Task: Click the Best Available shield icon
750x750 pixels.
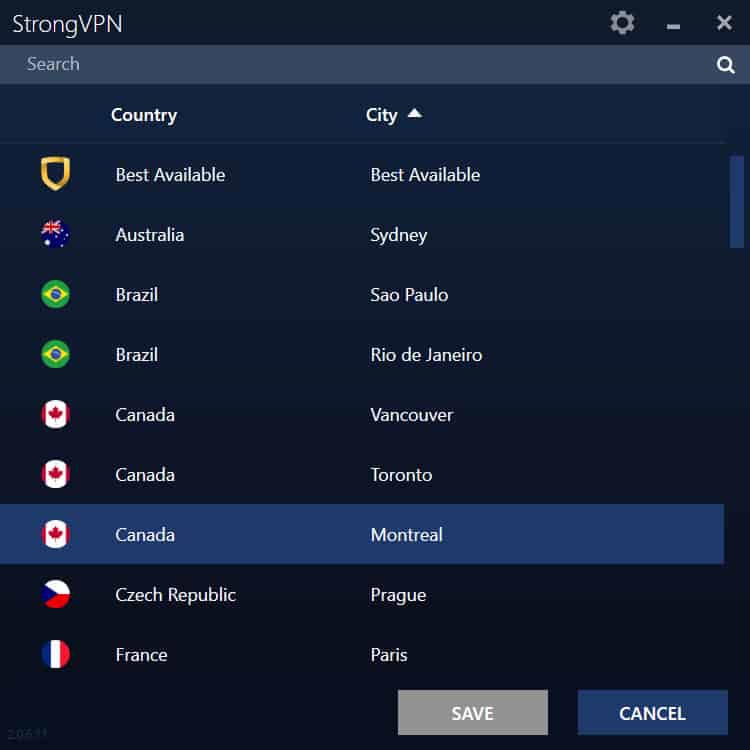Action: coord(55,173)
